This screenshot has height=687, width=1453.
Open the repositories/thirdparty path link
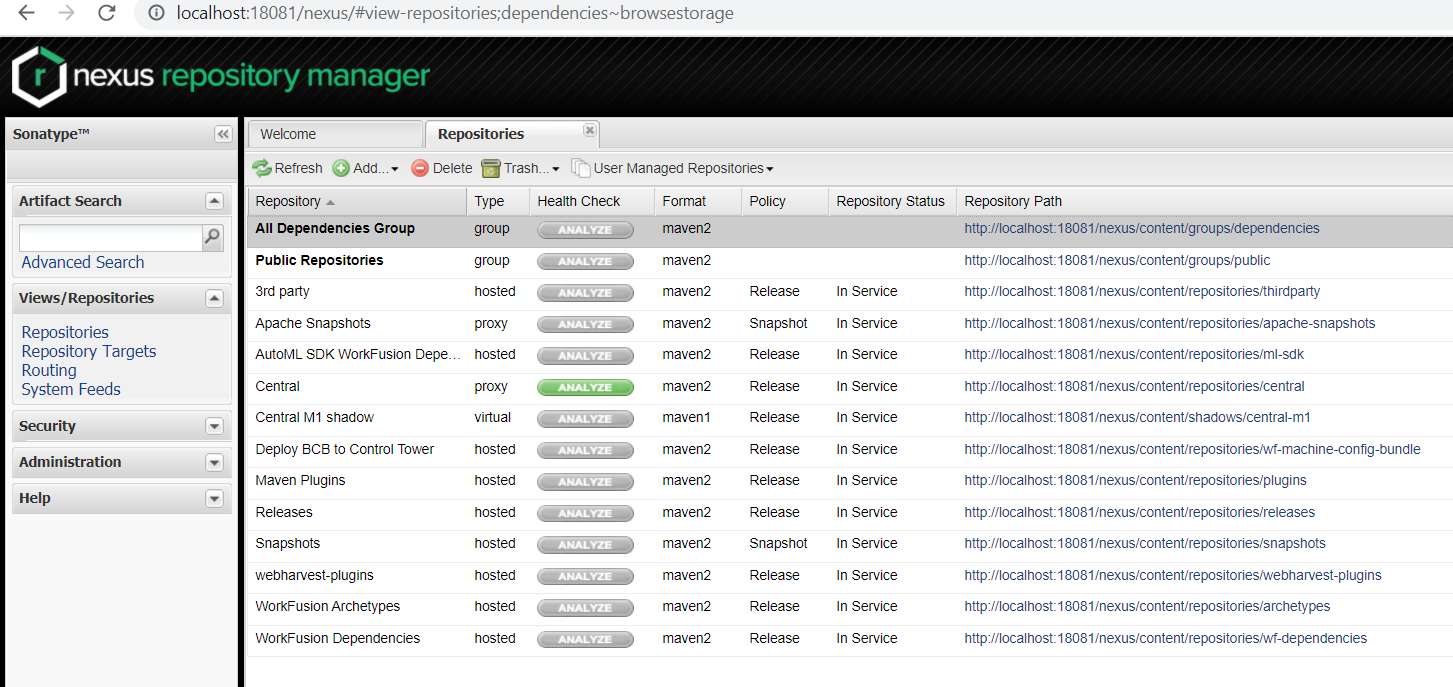click(x=1142, y=291)
